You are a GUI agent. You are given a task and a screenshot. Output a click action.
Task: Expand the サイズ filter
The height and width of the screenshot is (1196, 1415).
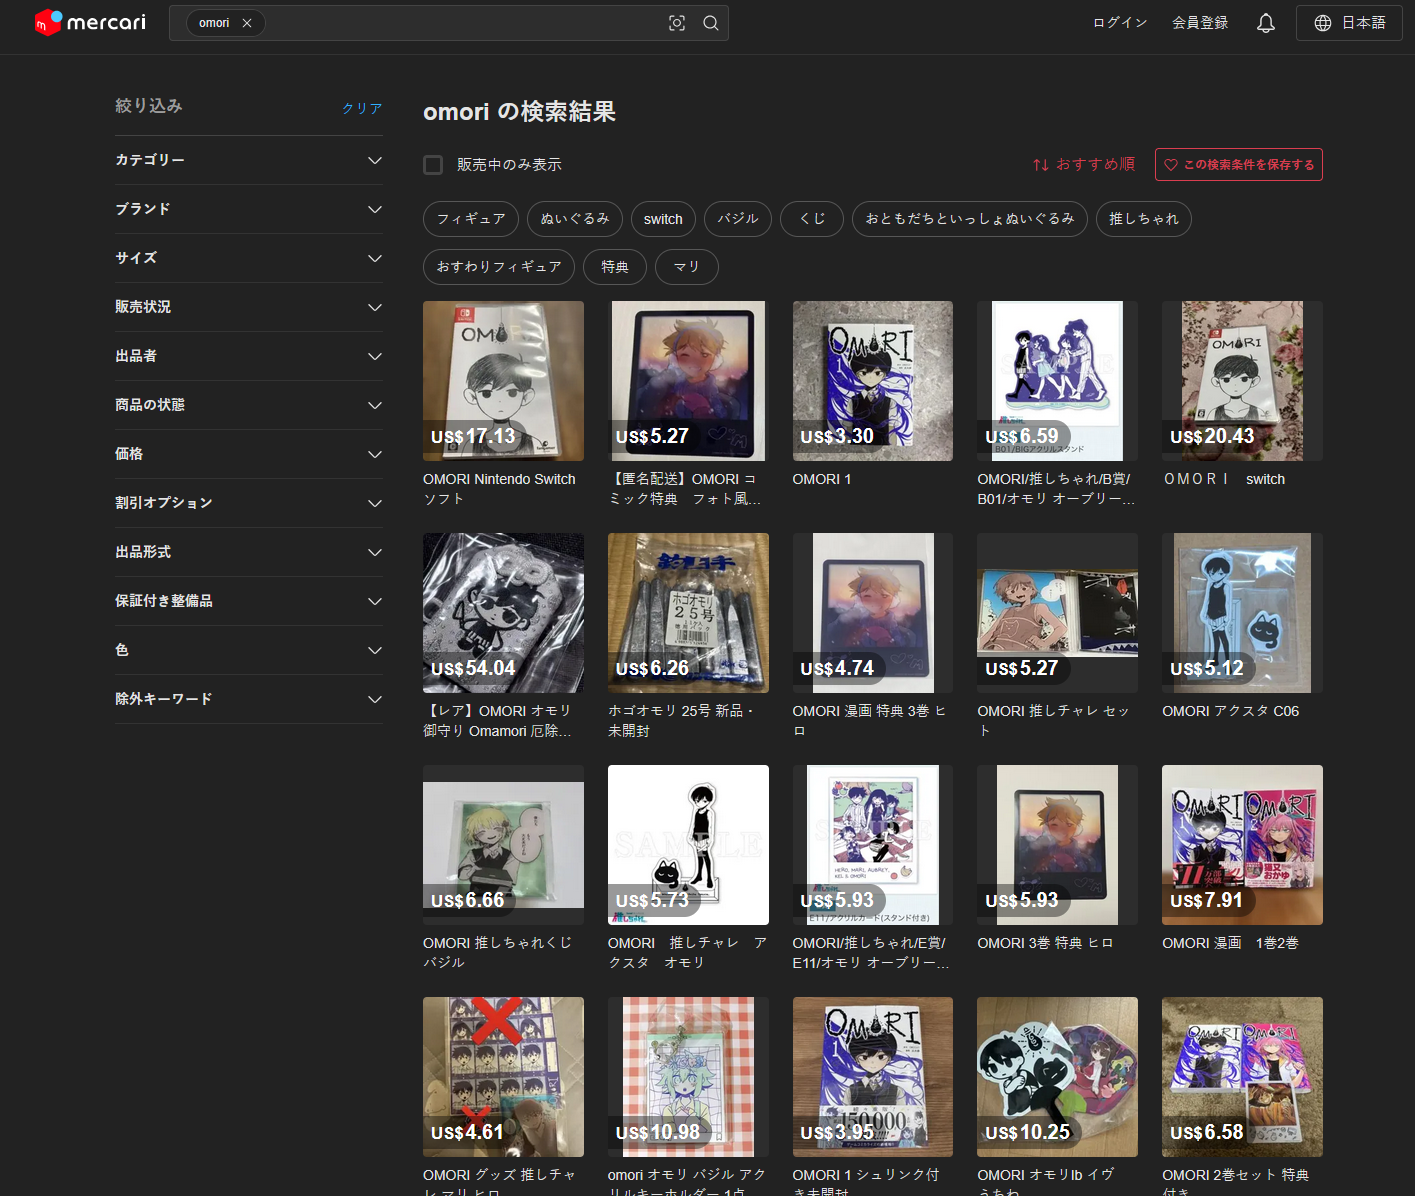pyautogui.click(x=249, y=258)
